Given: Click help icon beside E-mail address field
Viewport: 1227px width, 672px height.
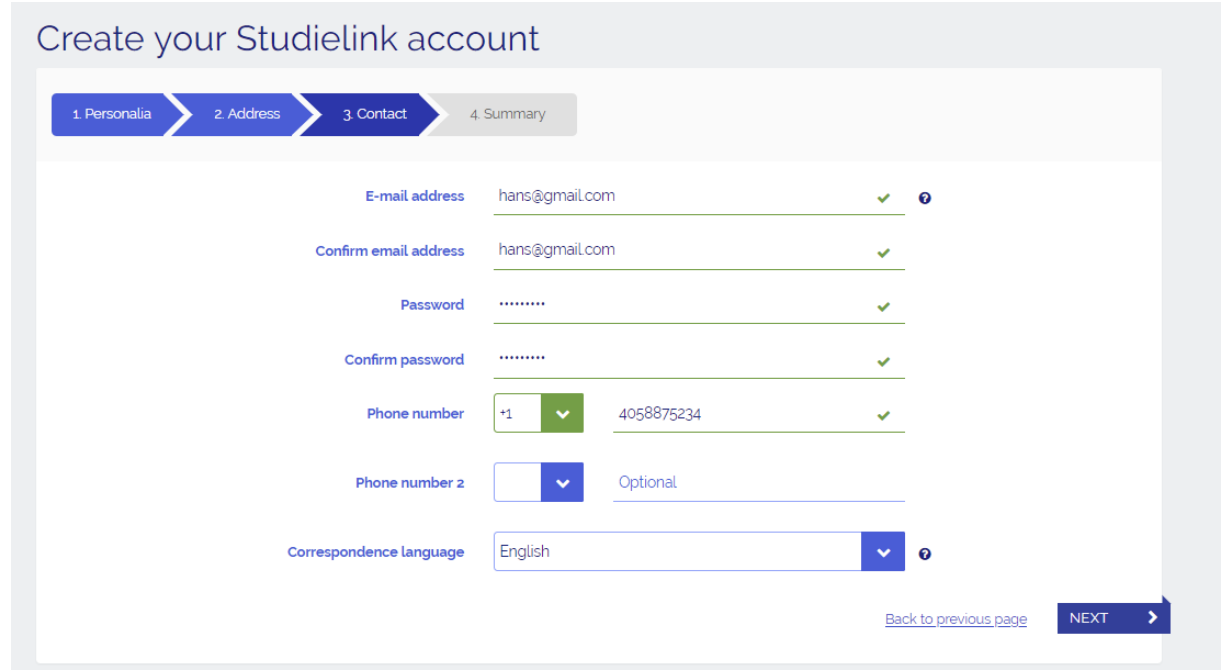Looking at the screenshot, I should pos(925,198).
